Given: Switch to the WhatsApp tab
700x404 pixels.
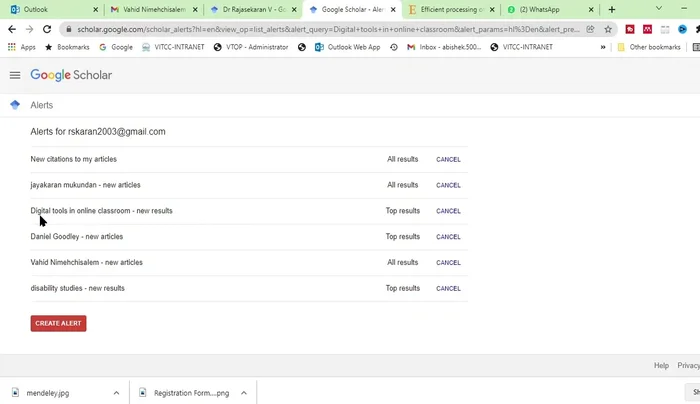Looking at the screenshot, I should (x=545, y=9).
